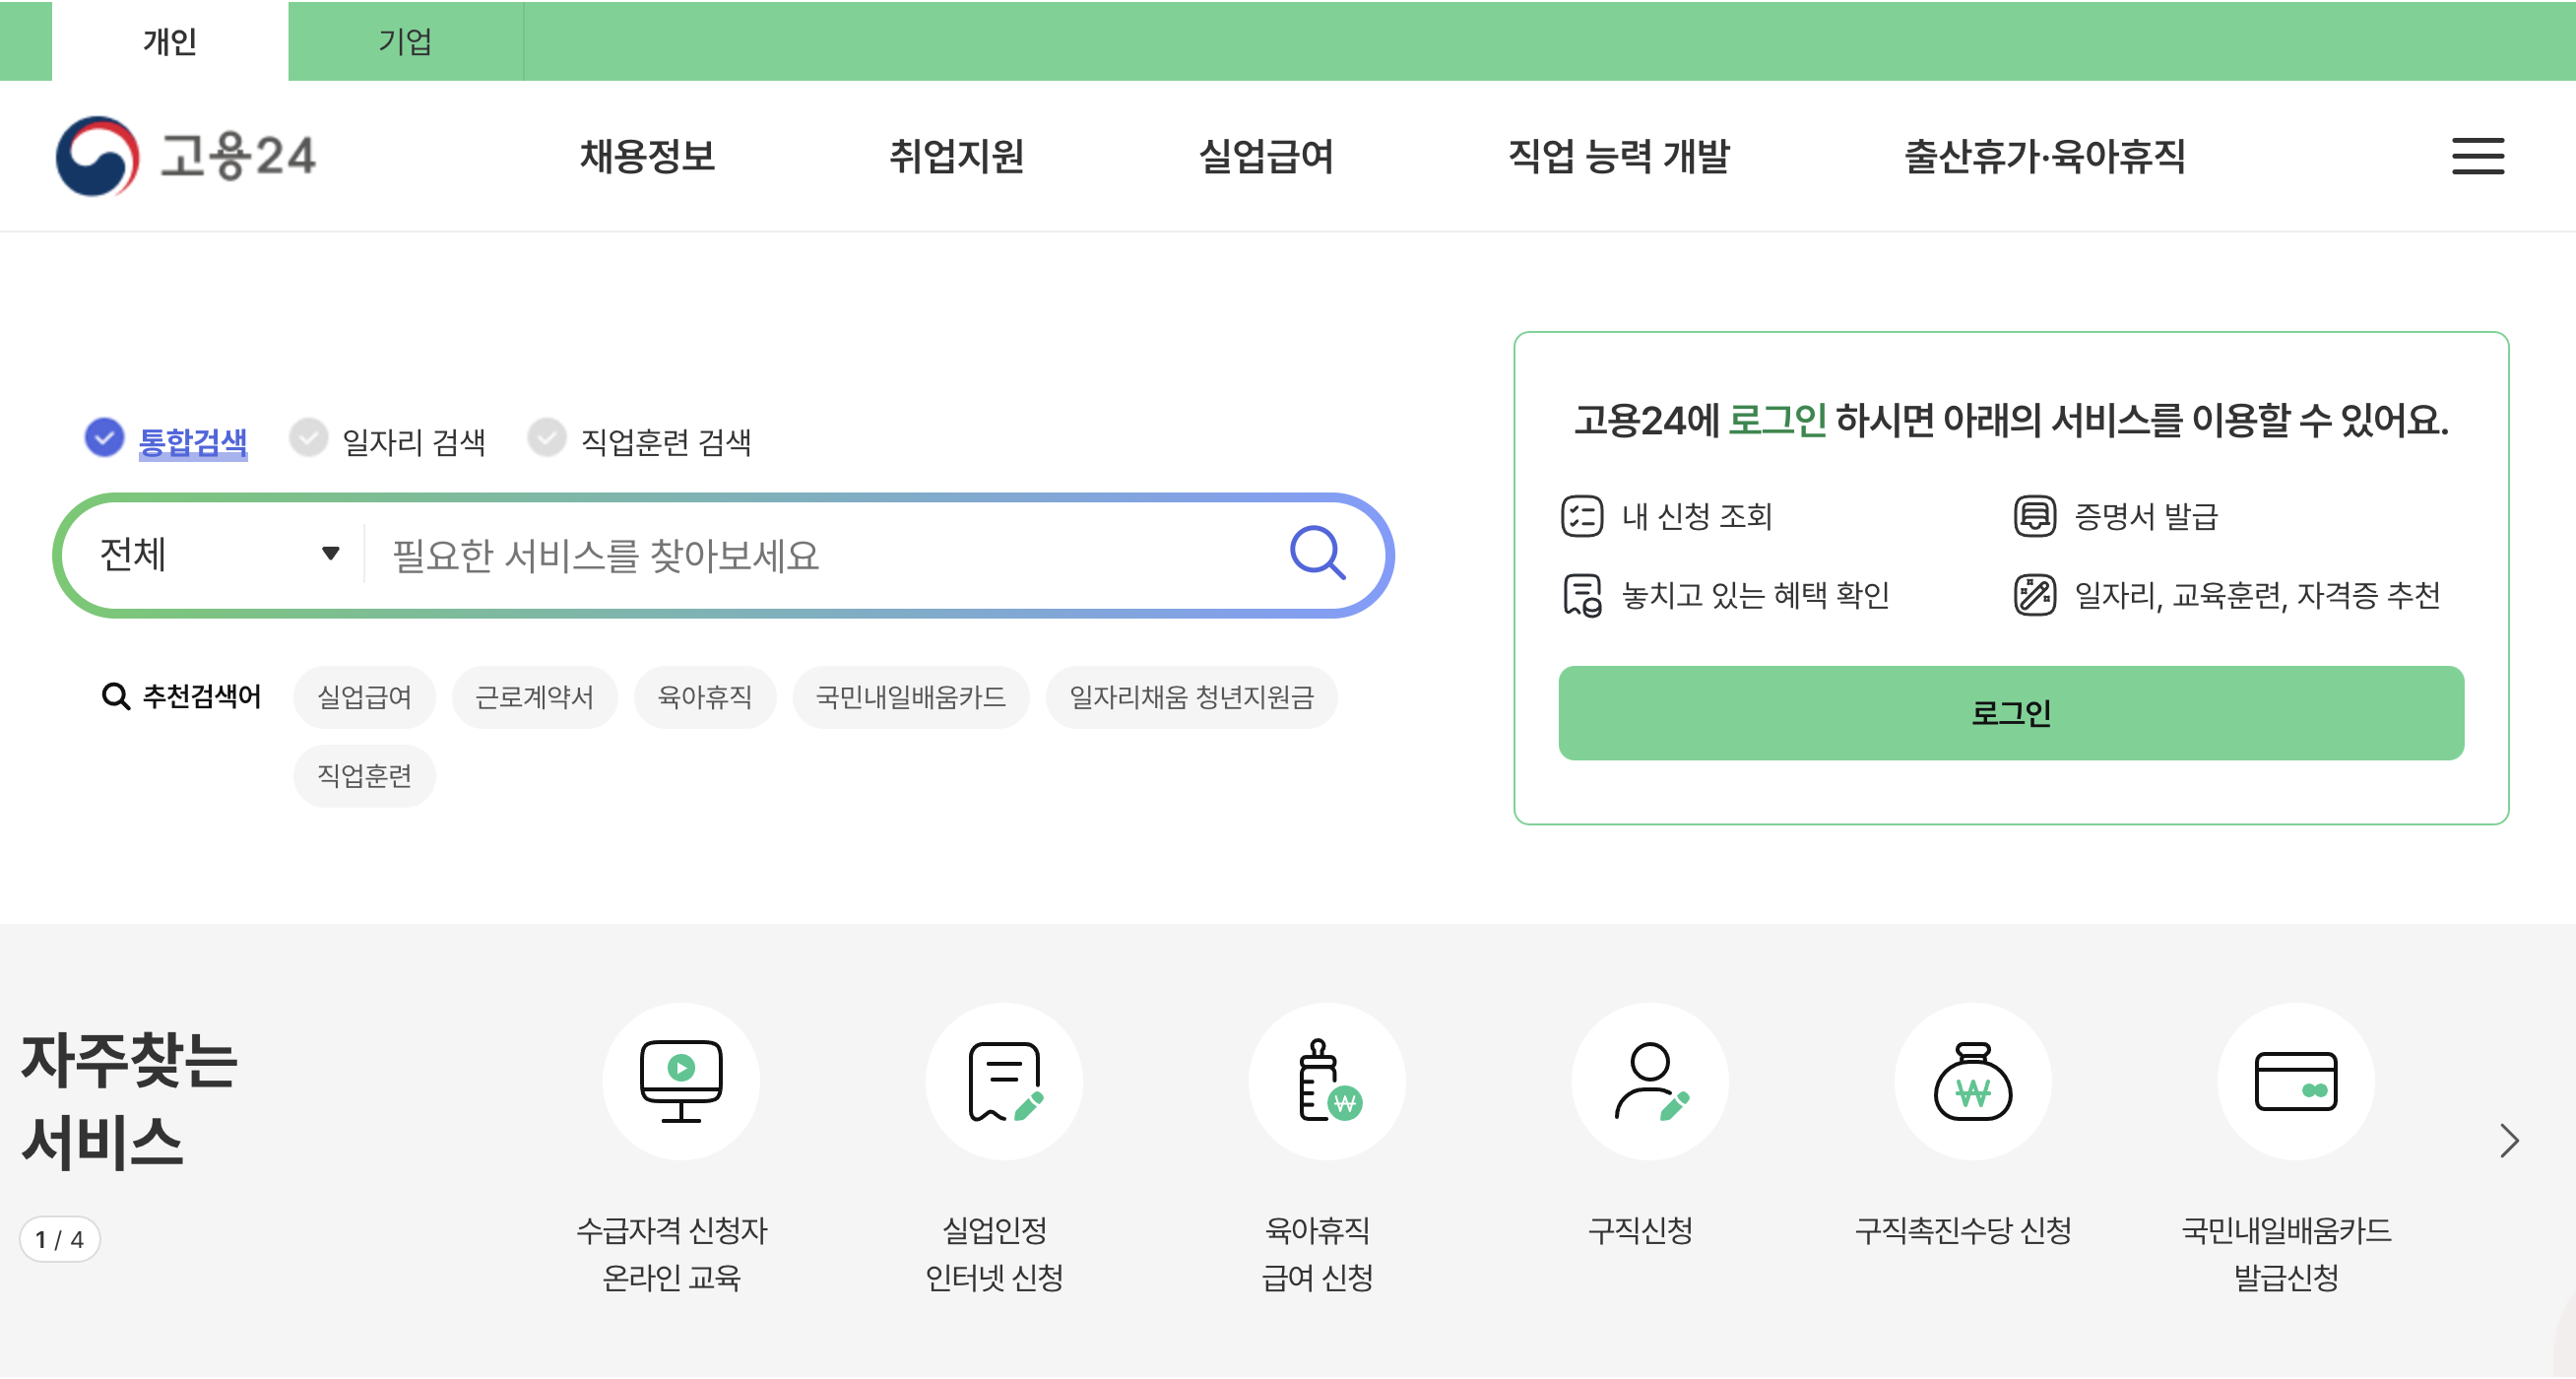
Task: Open the 취업지원 menu
Action: pyautogui.click(x=956, y=156)
